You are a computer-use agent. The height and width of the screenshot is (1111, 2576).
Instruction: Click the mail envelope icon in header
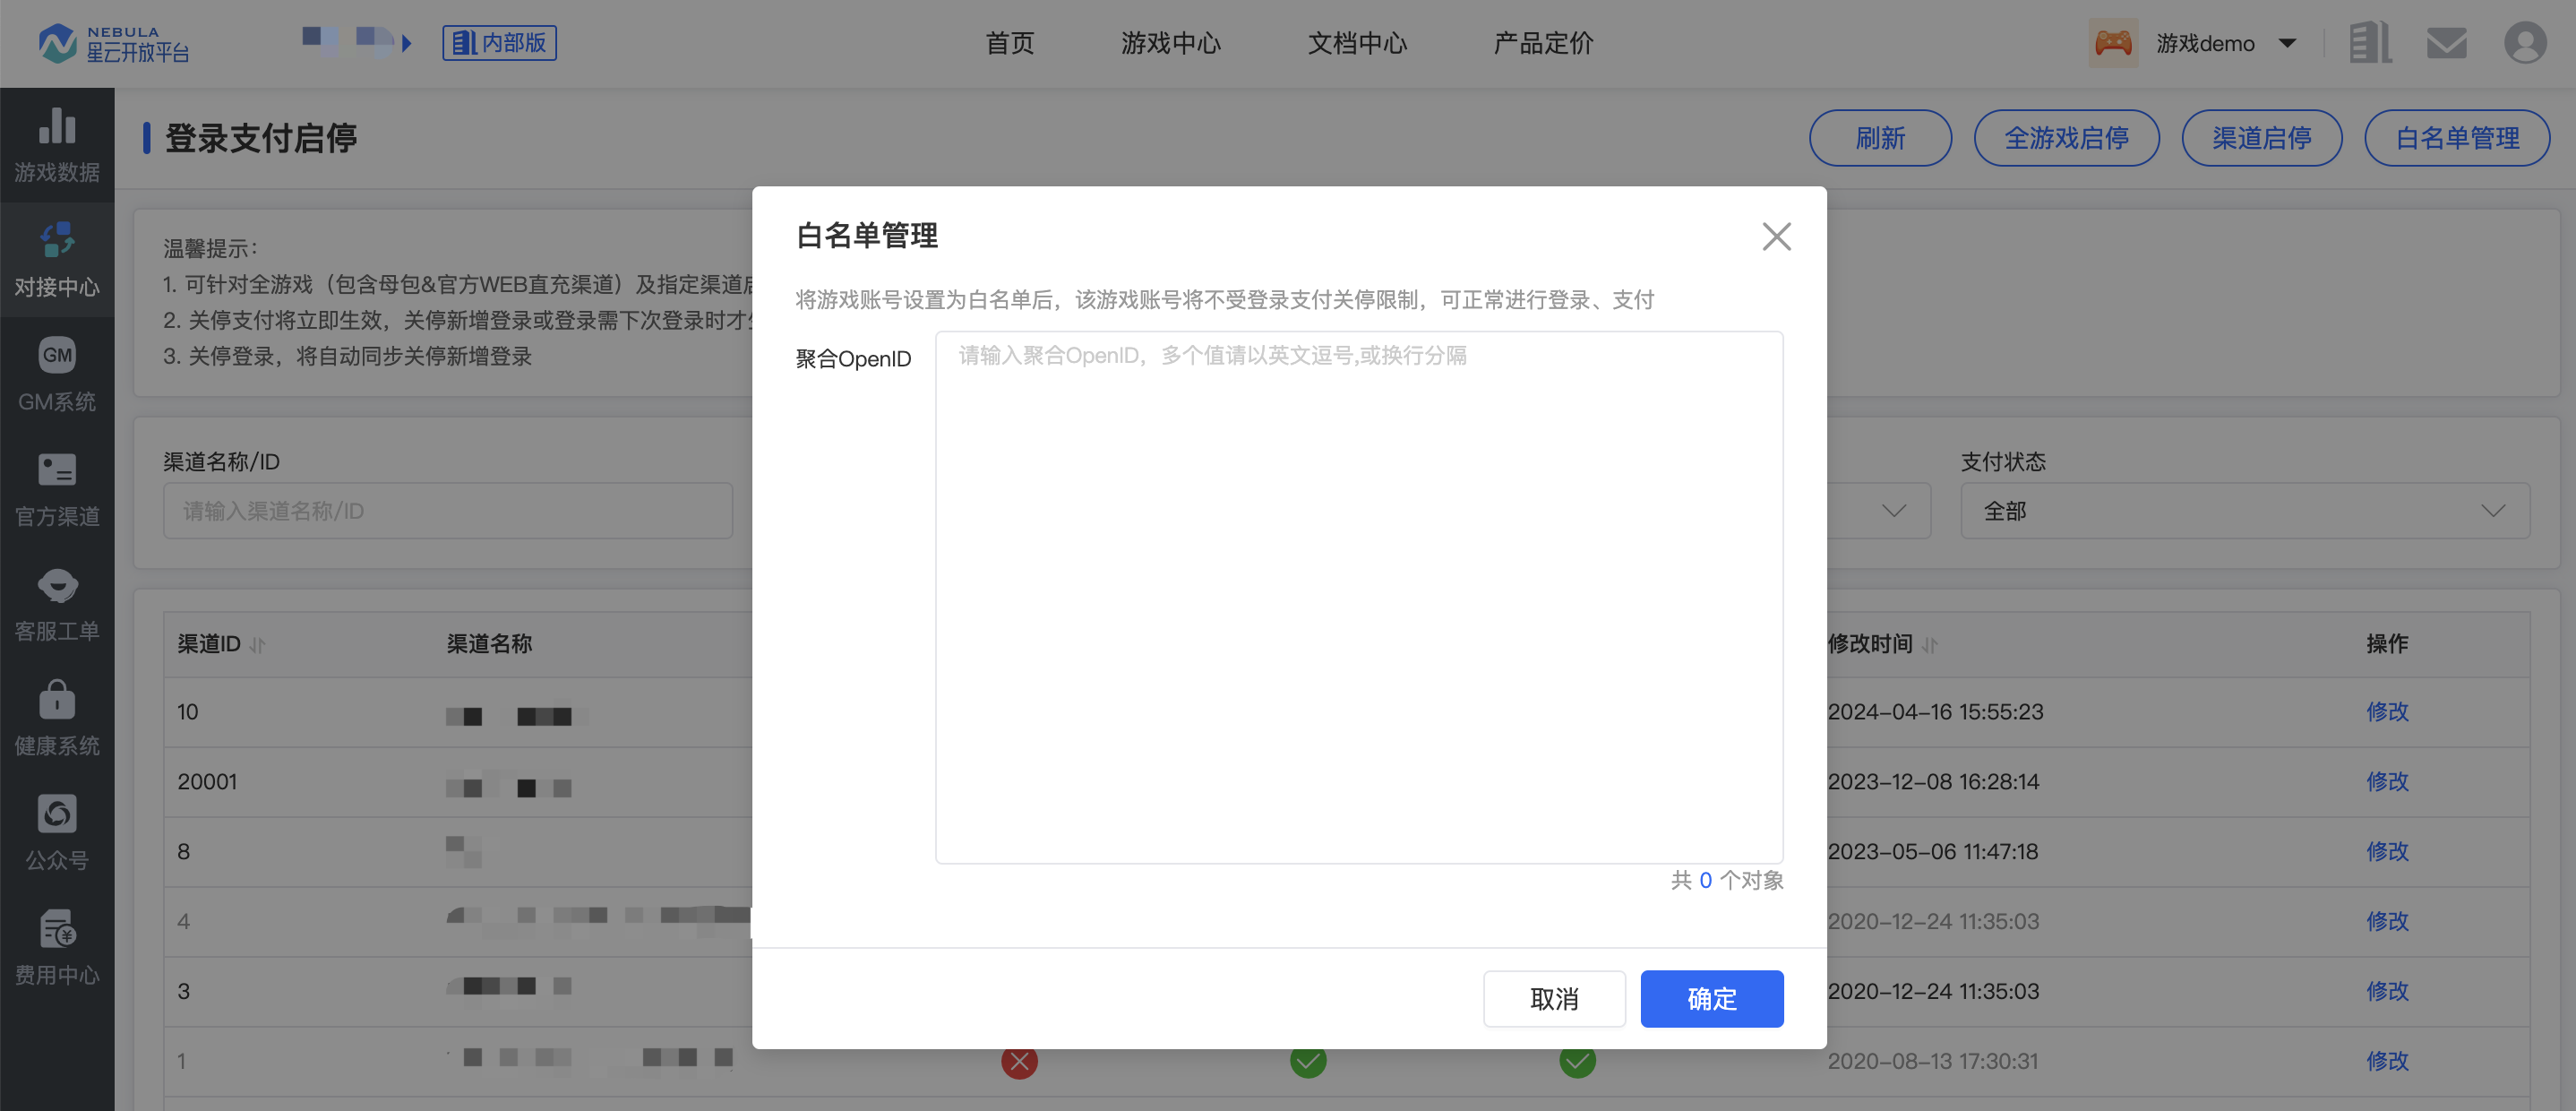[2446, 43]
